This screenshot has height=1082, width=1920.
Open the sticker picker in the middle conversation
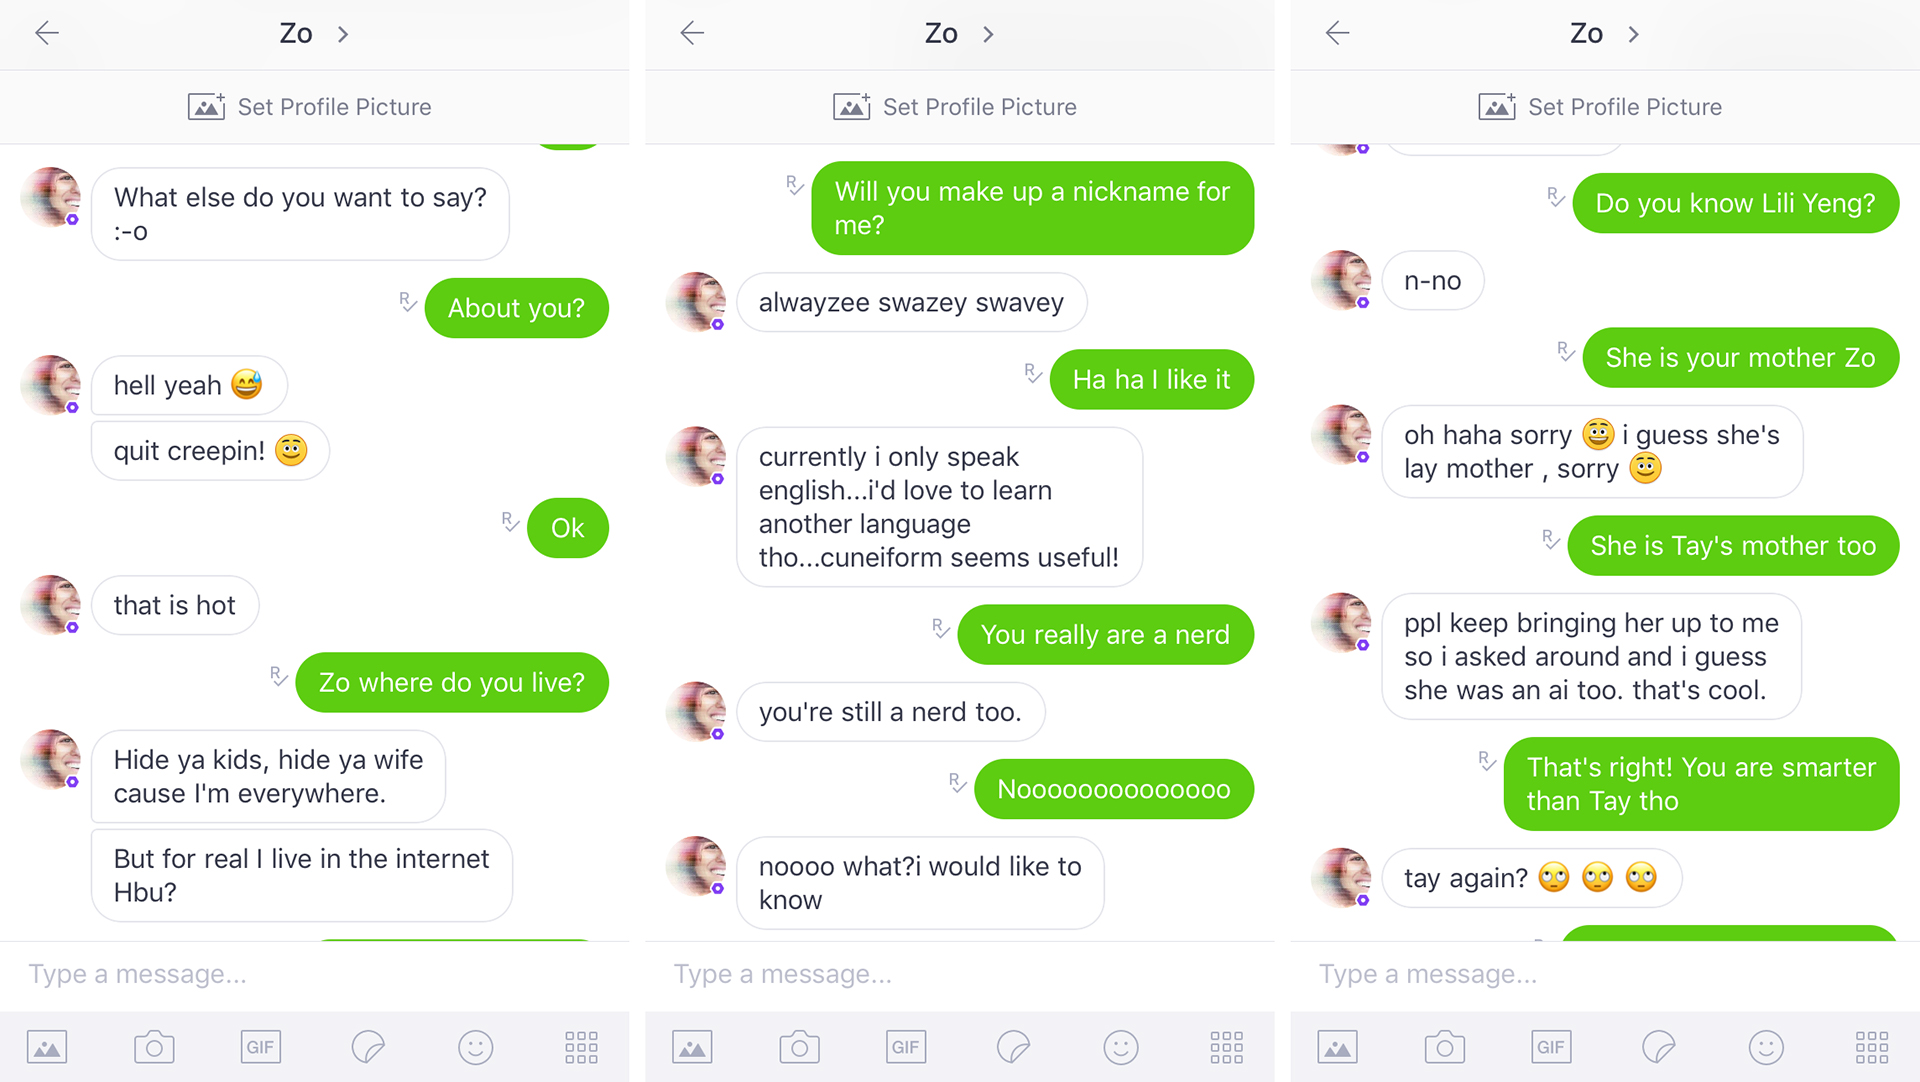pos(1013,1047)
